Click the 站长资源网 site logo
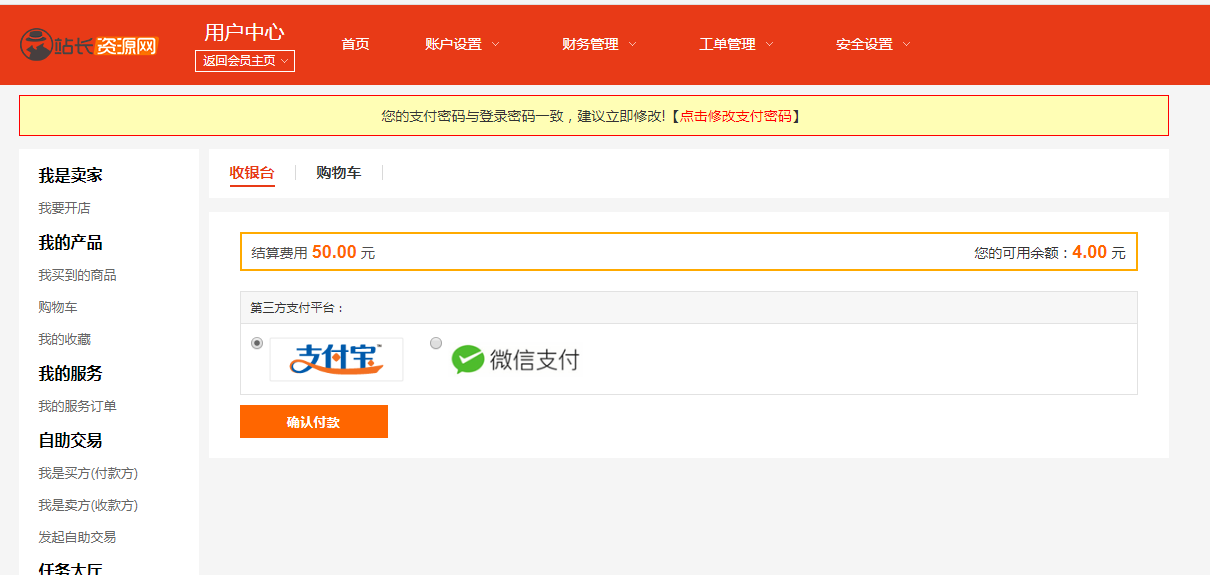The image size is (1210, 575). (89, 45)
